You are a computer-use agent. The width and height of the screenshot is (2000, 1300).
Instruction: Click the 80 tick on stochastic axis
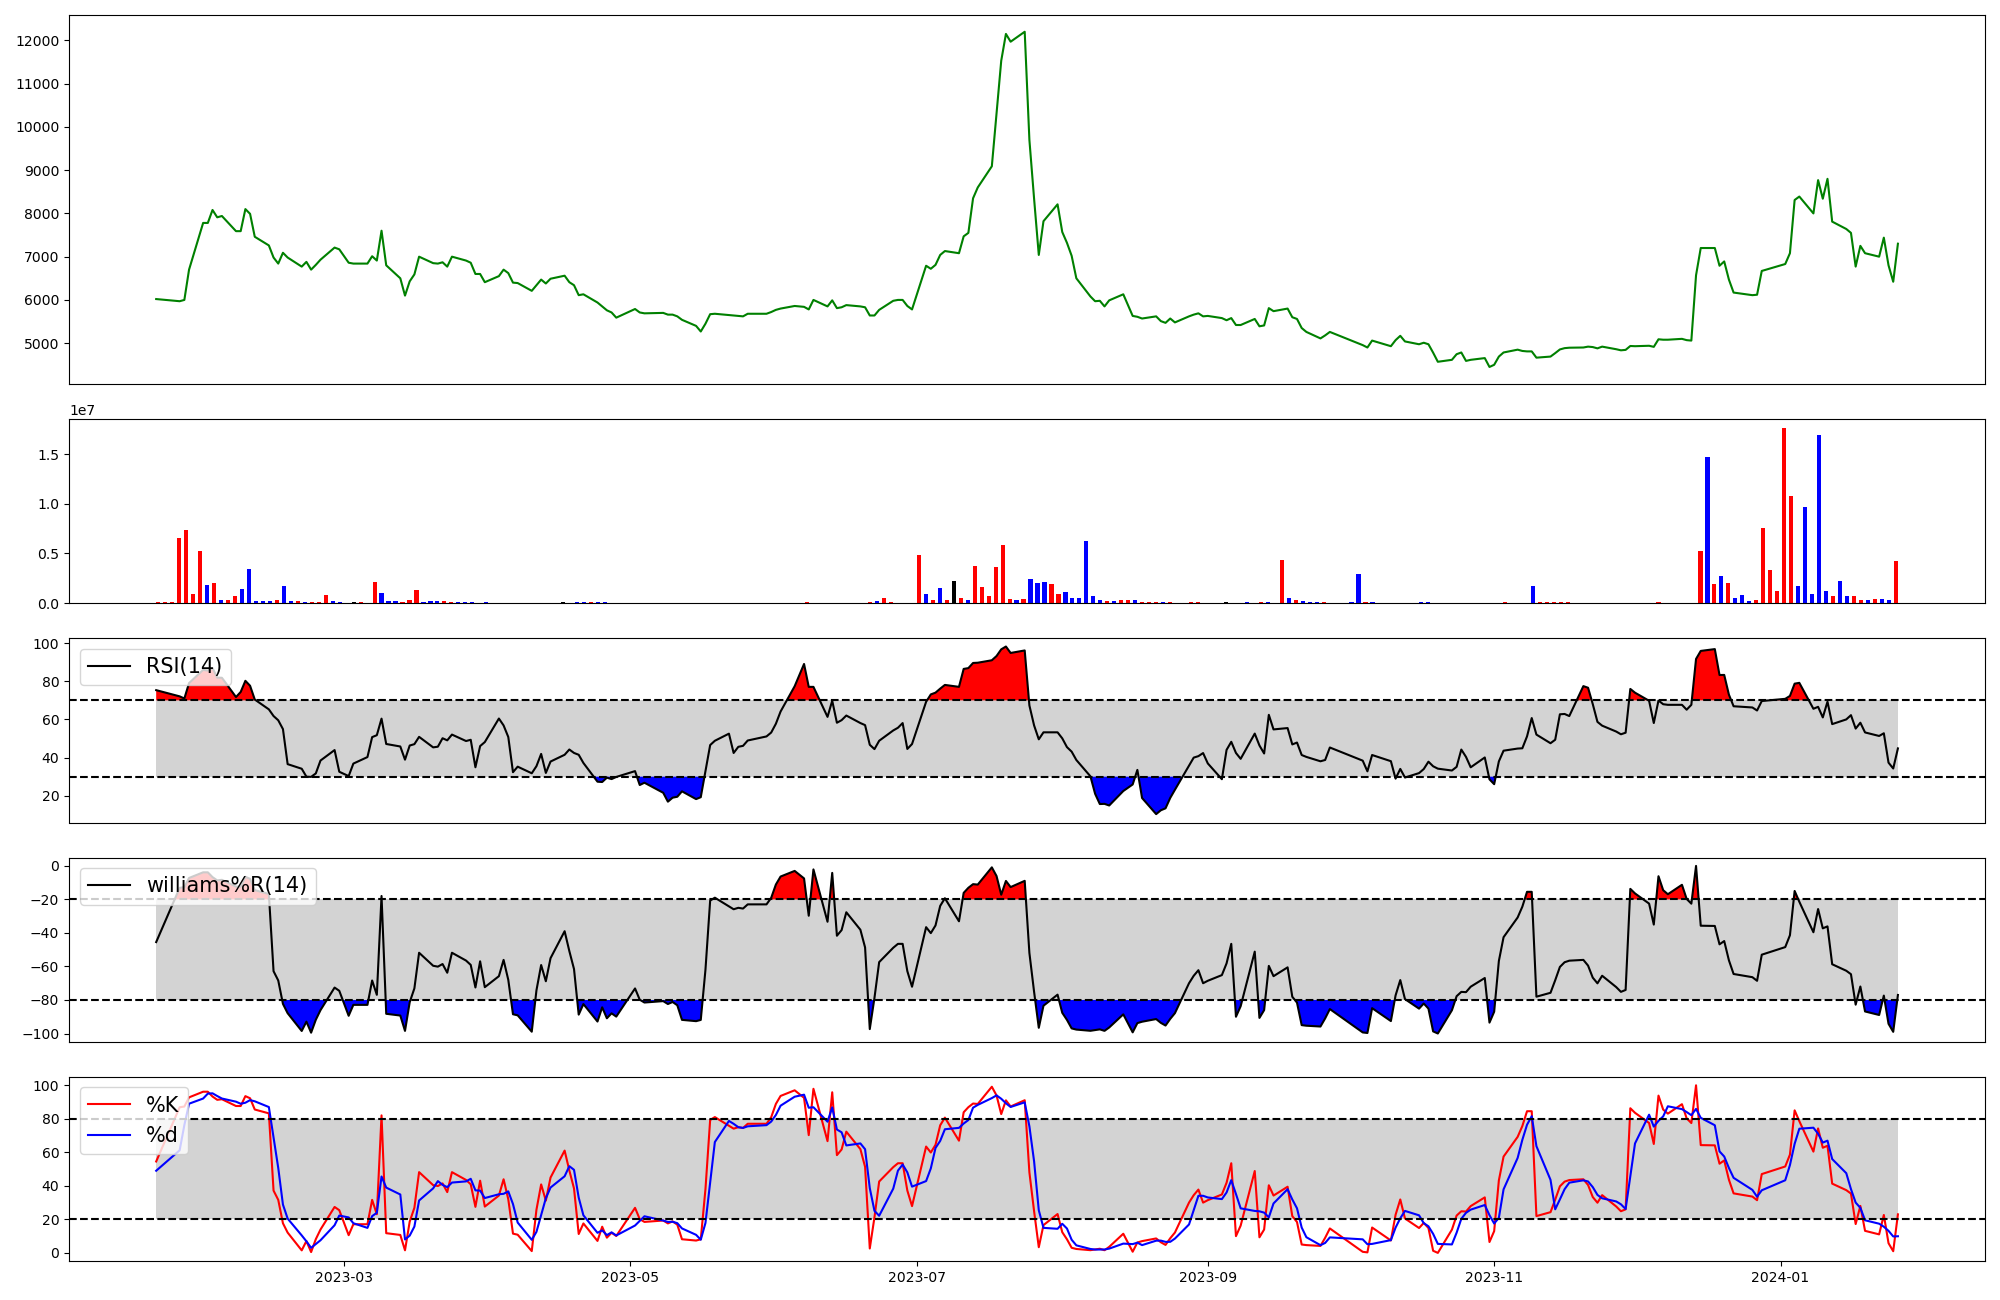[x=50, y=1119]
